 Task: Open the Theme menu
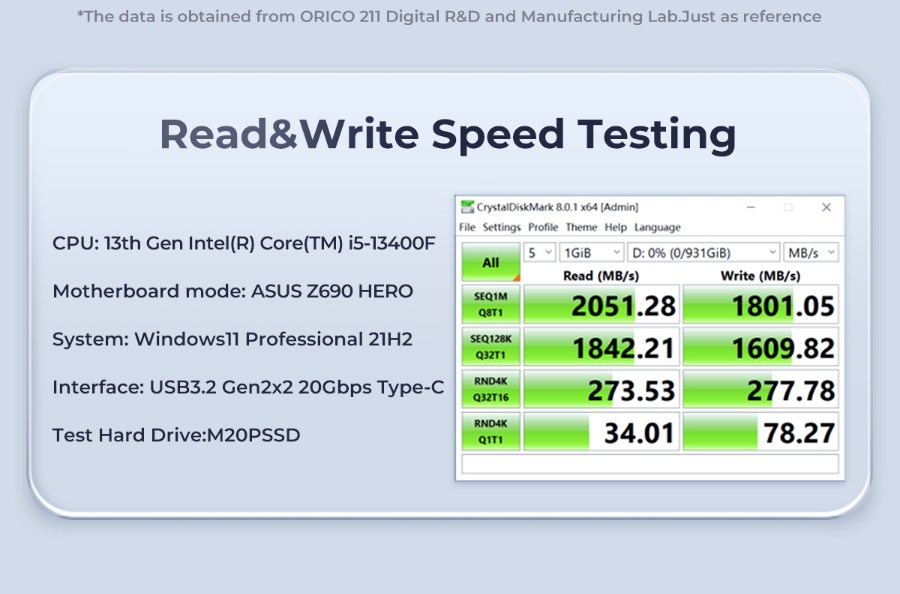[x=581, y=227]
